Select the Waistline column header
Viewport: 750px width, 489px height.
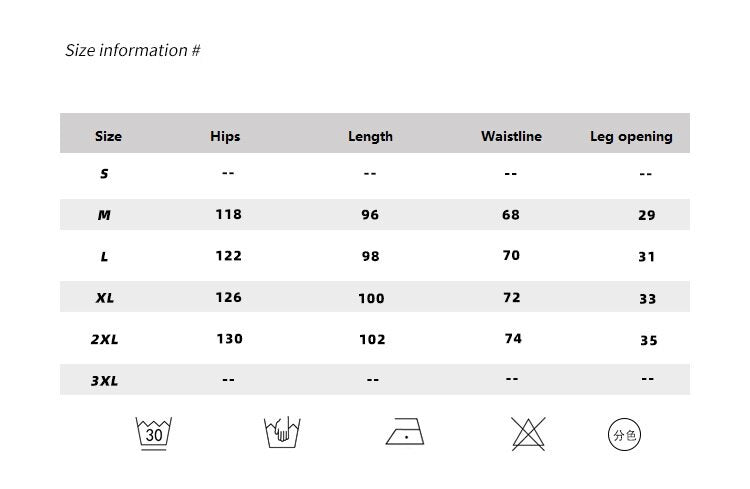coord(511,136)
